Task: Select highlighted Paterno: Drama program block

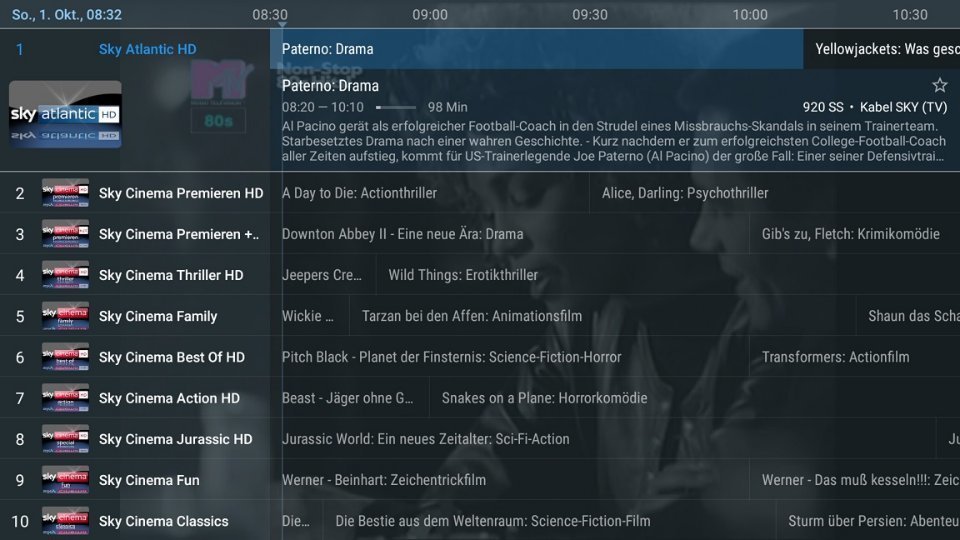Action: [x=536, y=49]
